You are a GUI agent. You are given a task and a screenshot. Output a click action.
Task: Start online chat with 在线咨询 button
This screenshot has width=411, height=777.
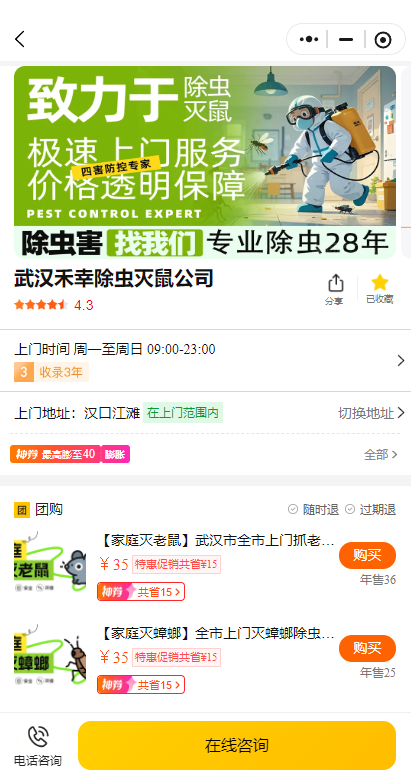[x=237, y=745]
